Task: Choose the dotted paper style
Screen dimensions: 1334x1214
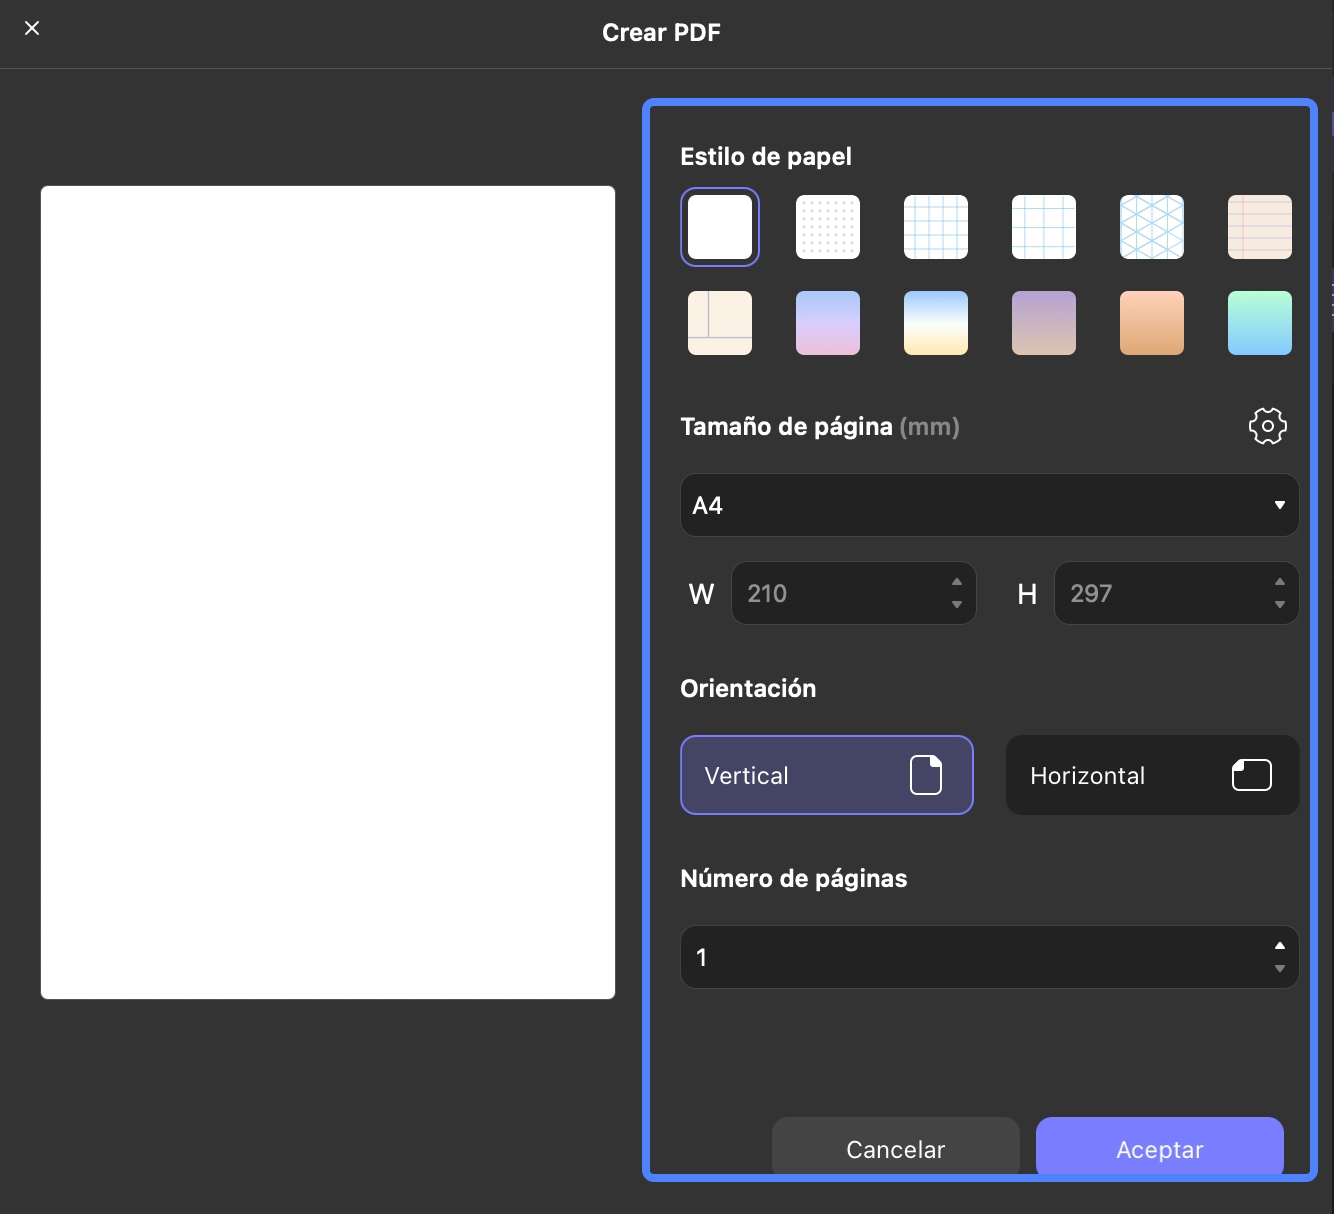Action: click(x=828, y=227)
